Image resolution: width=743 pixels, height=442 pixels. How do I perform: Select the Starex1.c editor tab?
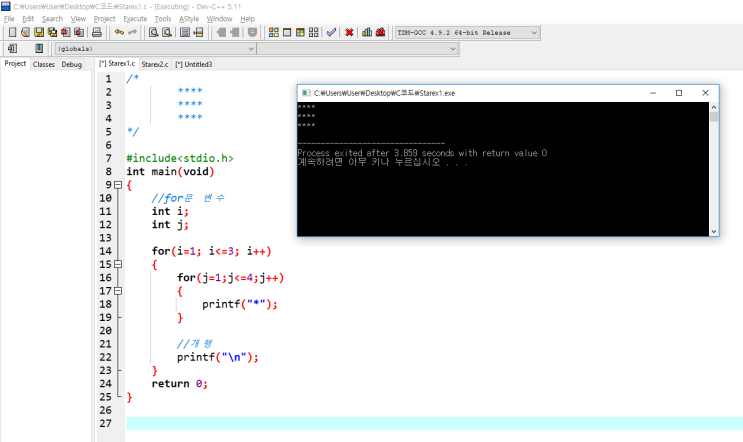point(117,63)
